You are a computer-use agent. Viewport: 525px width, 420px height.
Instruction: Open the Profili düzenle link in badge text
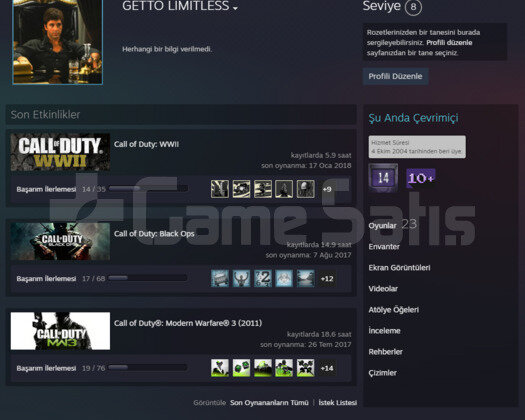point(449,43)
